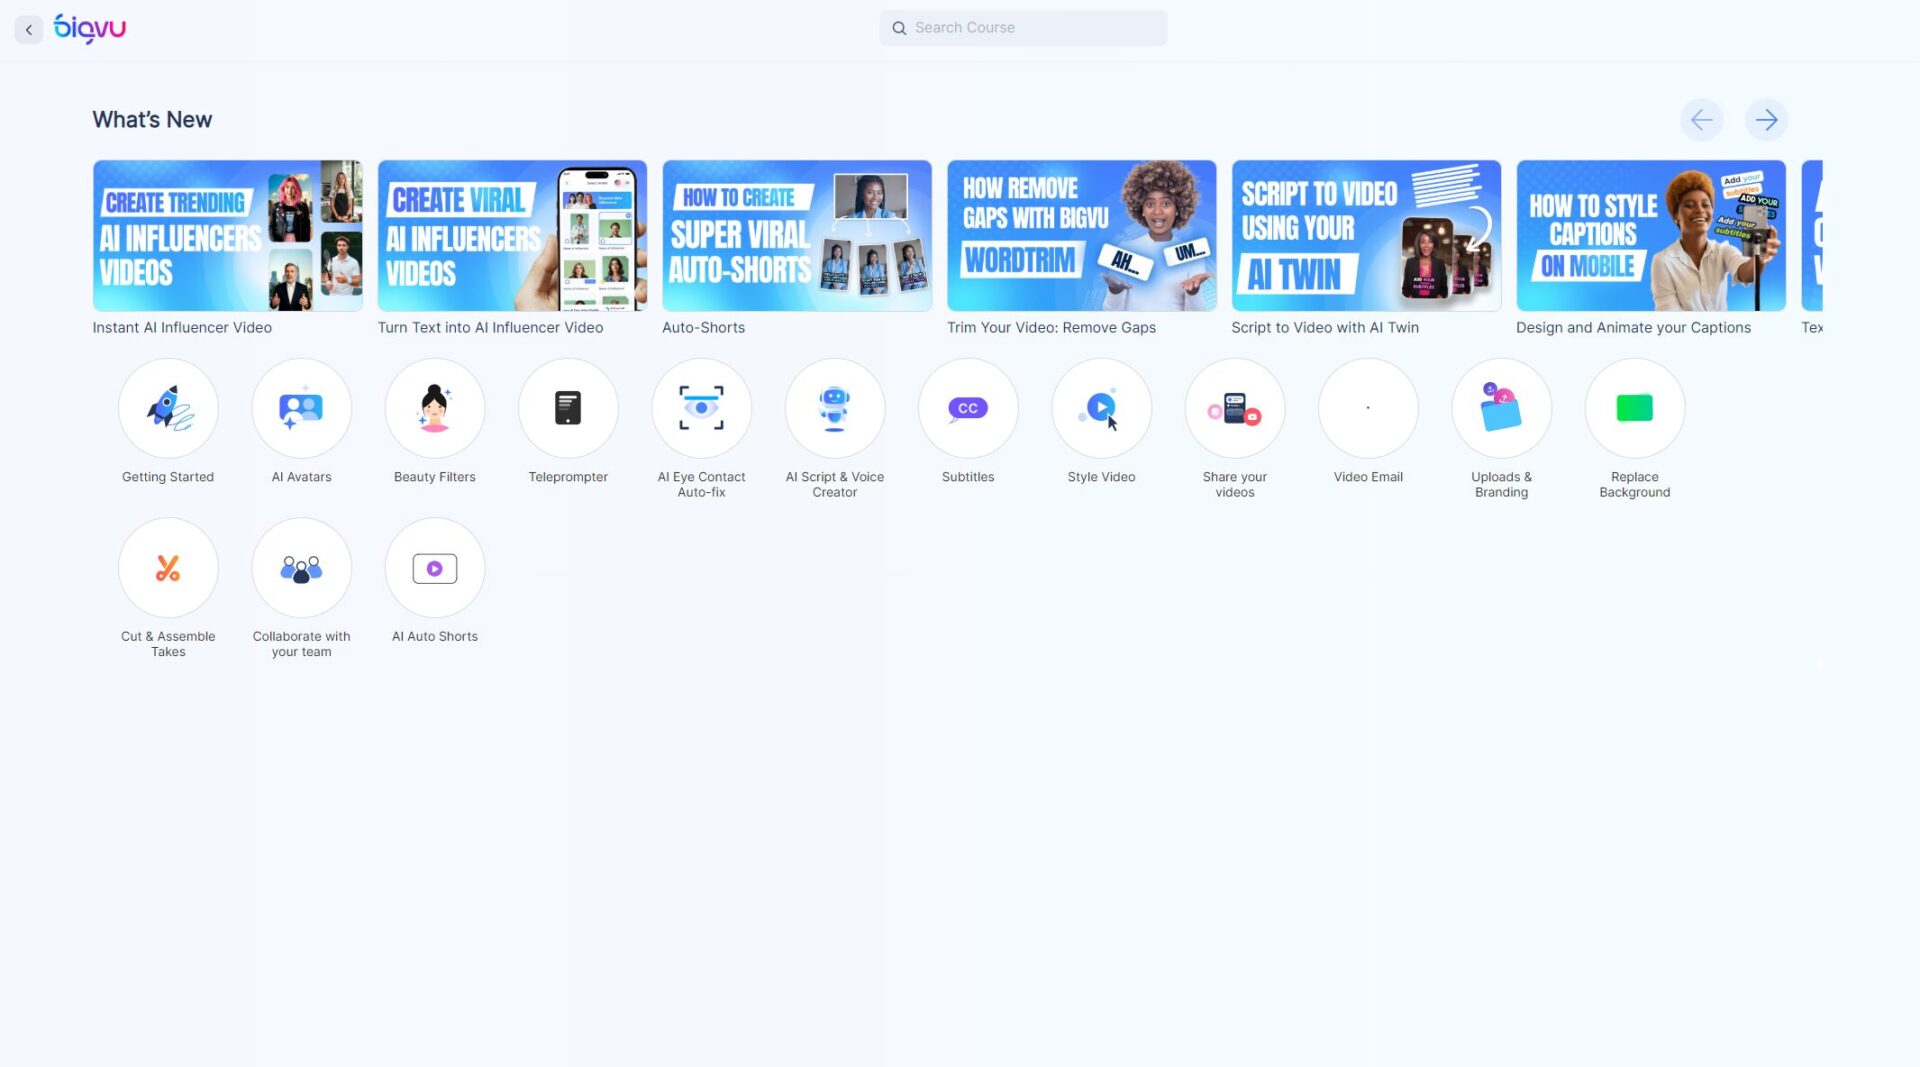Select the AI Auto Shorts icon
This screenshot has width=1920, height=1067.
(x=435, y=568)
